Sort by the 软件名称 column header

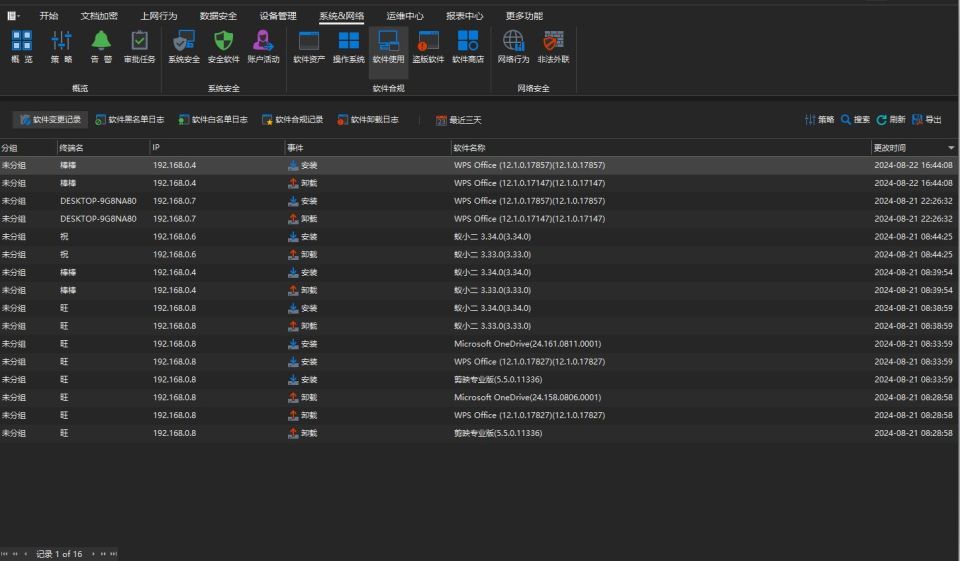coord(661,148)
